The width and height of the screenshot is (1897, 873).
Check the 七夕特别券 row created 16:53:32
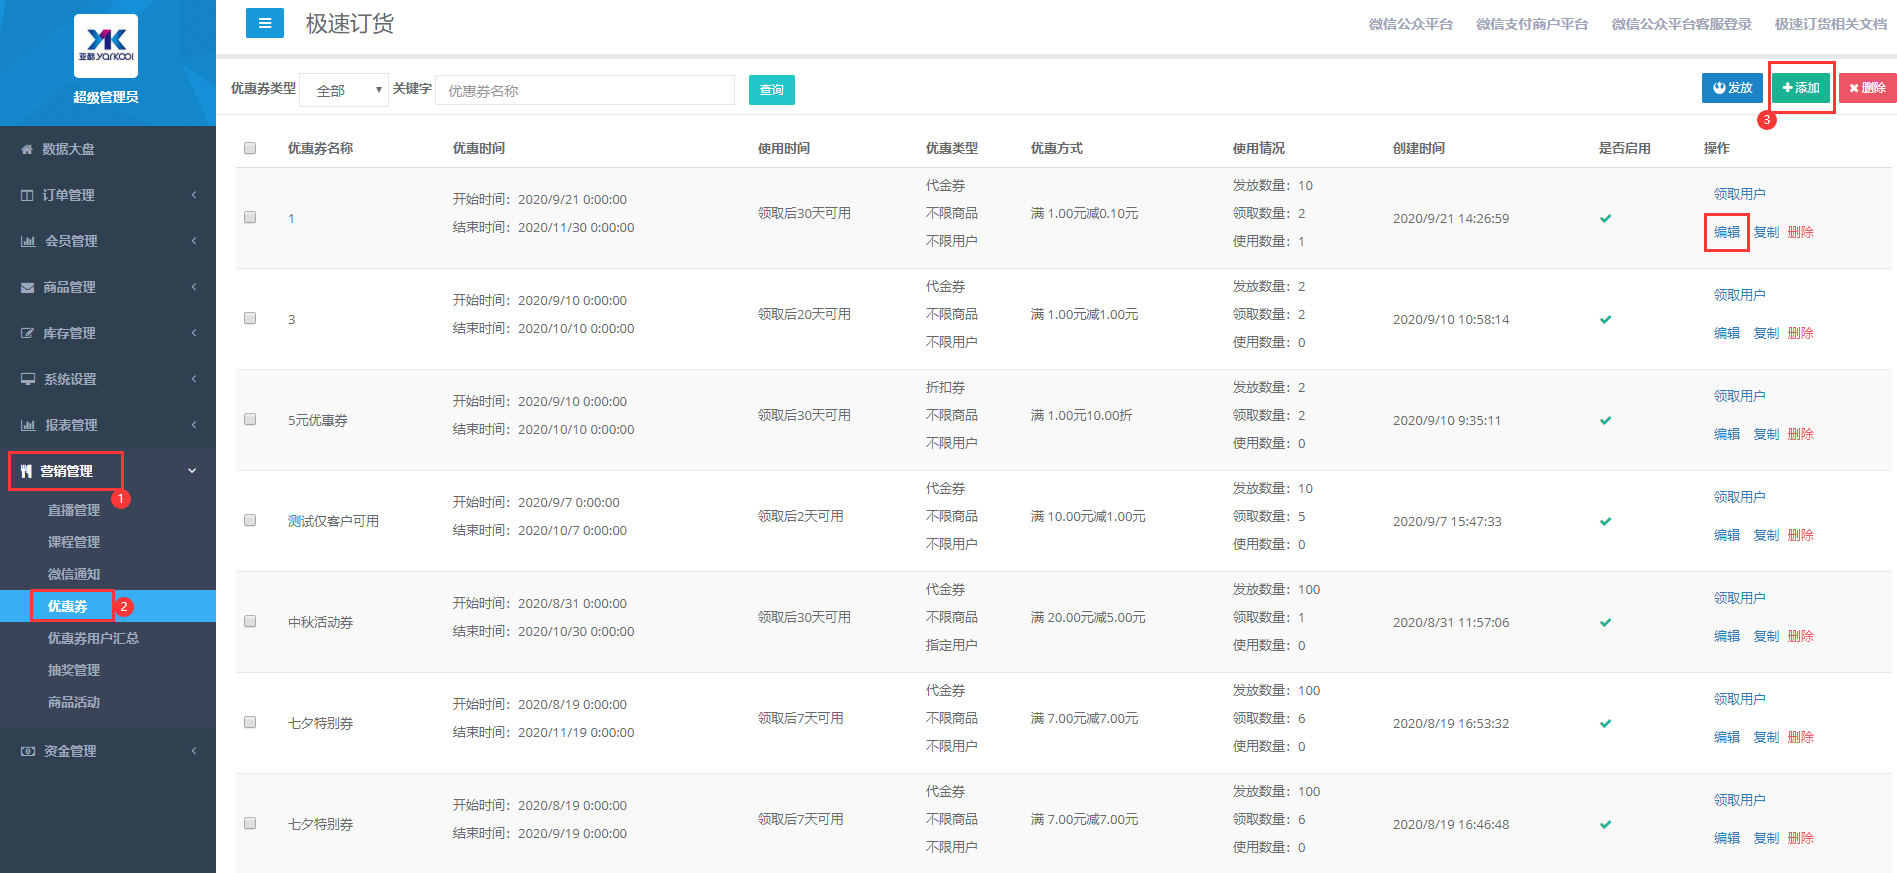pos(250,722)
